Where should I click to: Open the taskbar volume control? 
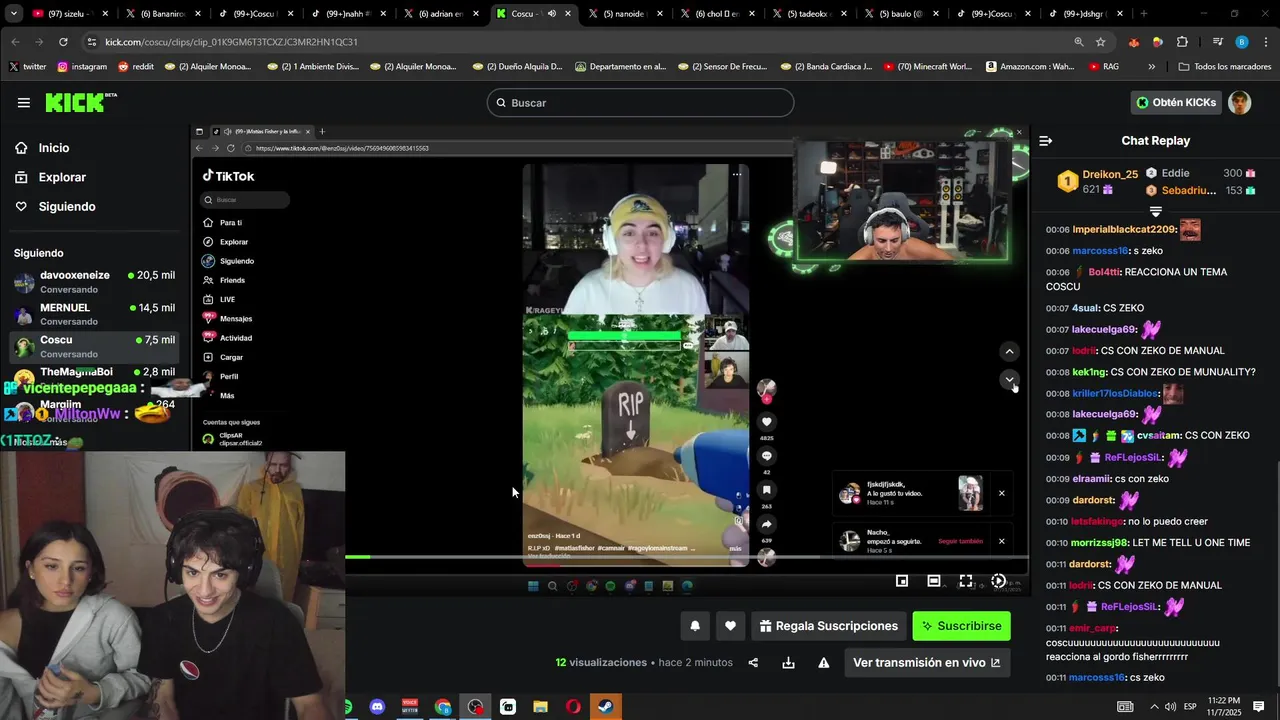1170,707
